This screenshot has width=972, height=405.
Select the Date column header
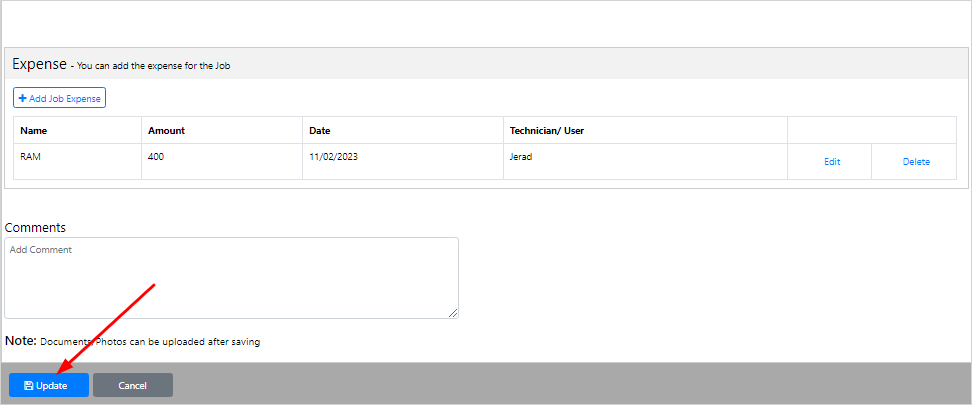point(320,131)
